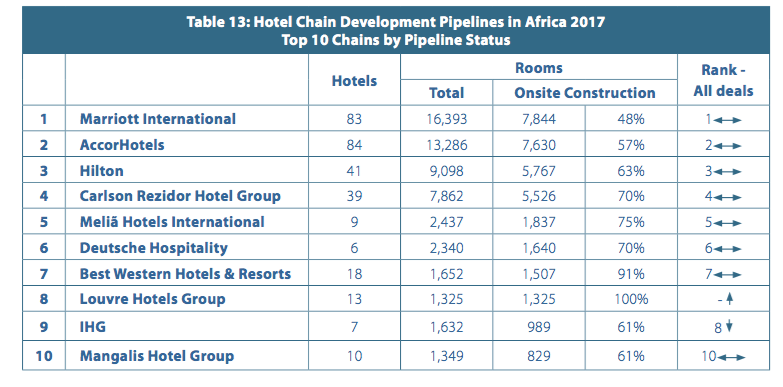Select the Onsite Construction column header

click(585, 93)
